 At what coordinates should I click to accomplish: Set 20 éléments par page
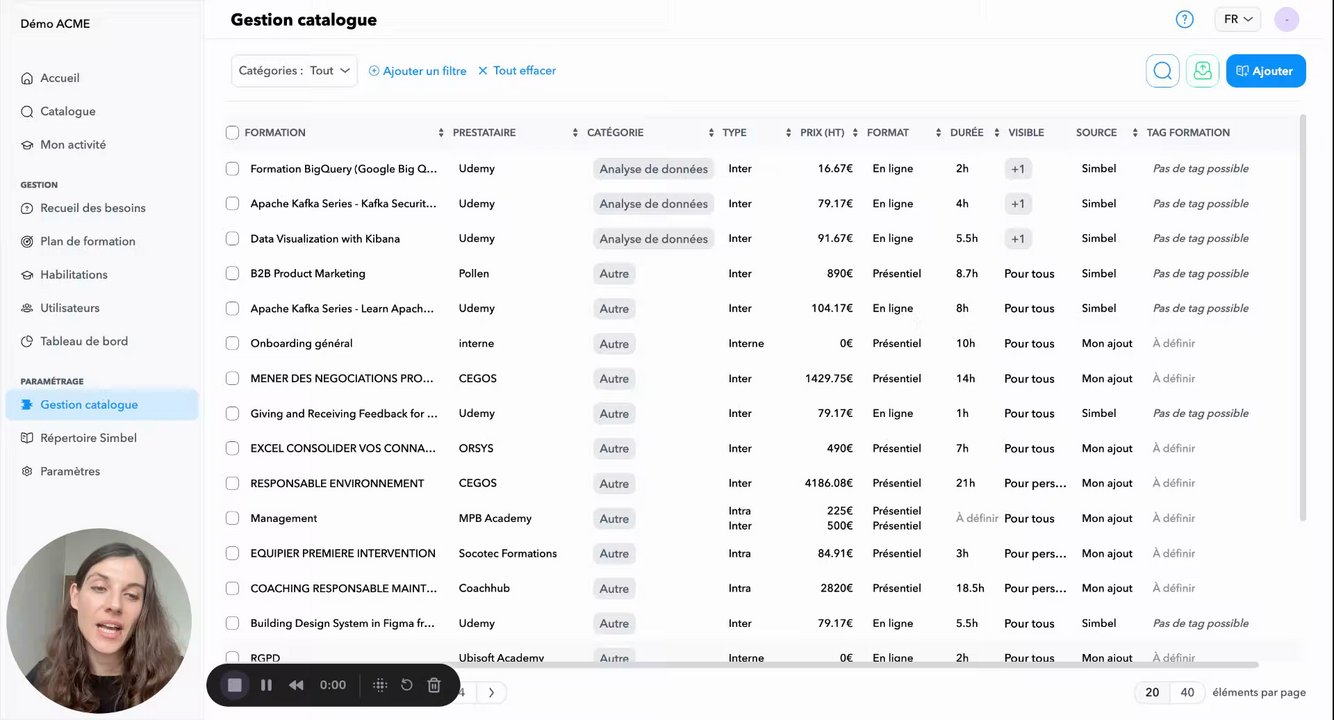(x=1152, y=692)
